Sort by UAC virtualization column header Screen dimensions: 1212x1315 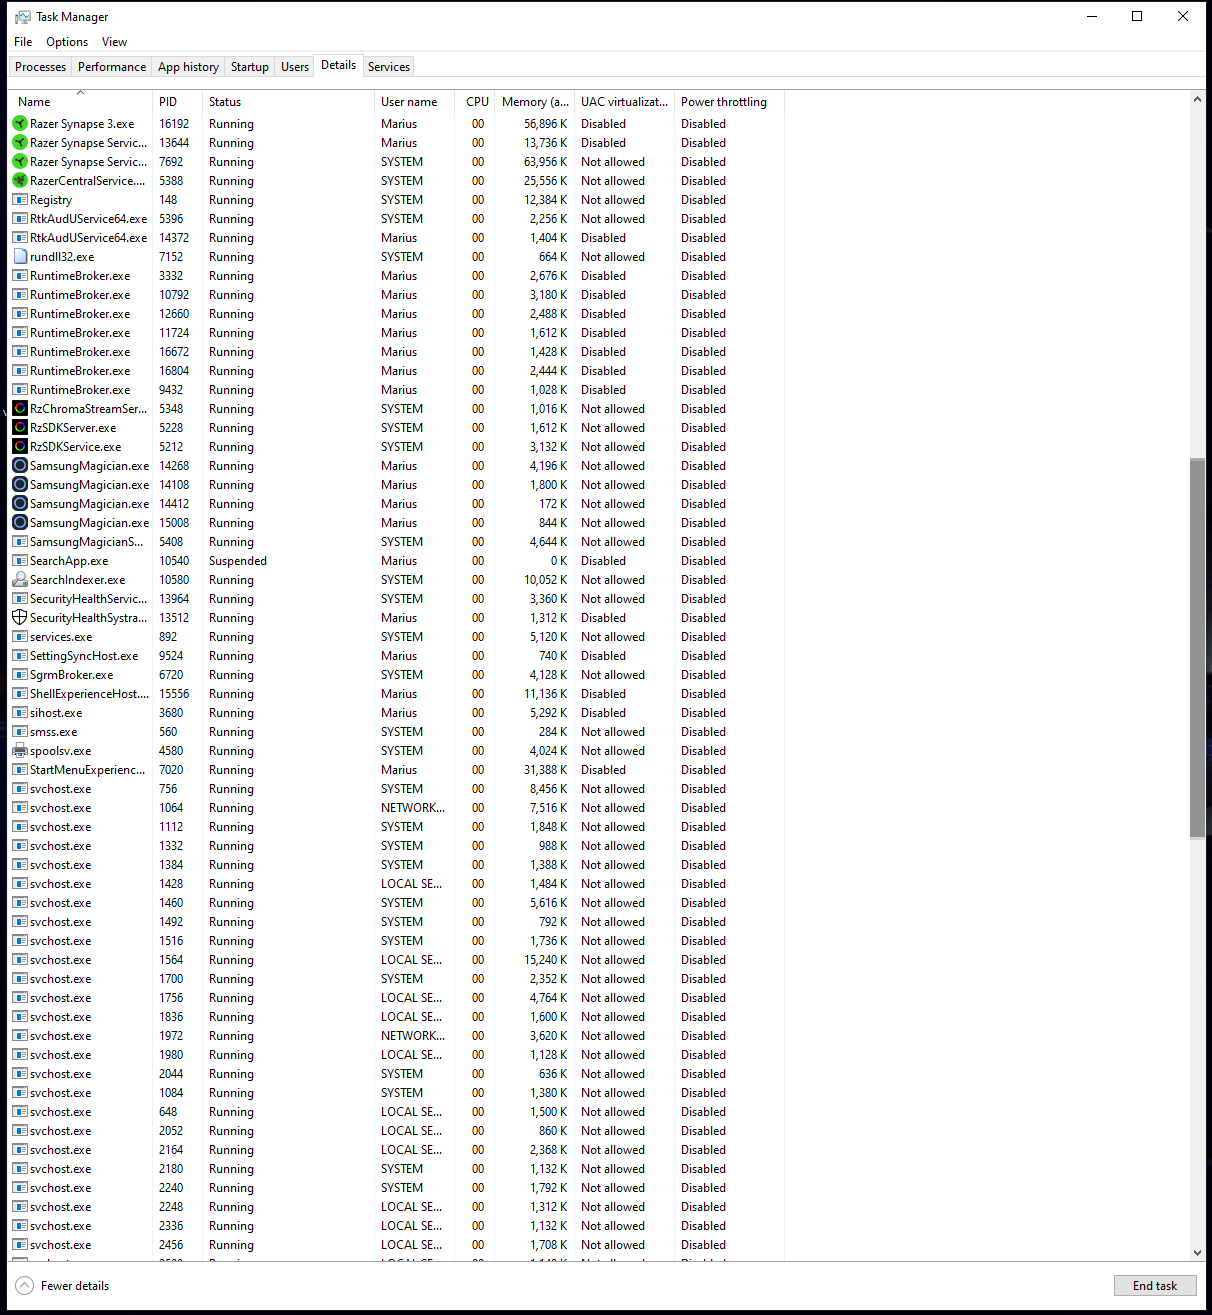coord(625,101)
